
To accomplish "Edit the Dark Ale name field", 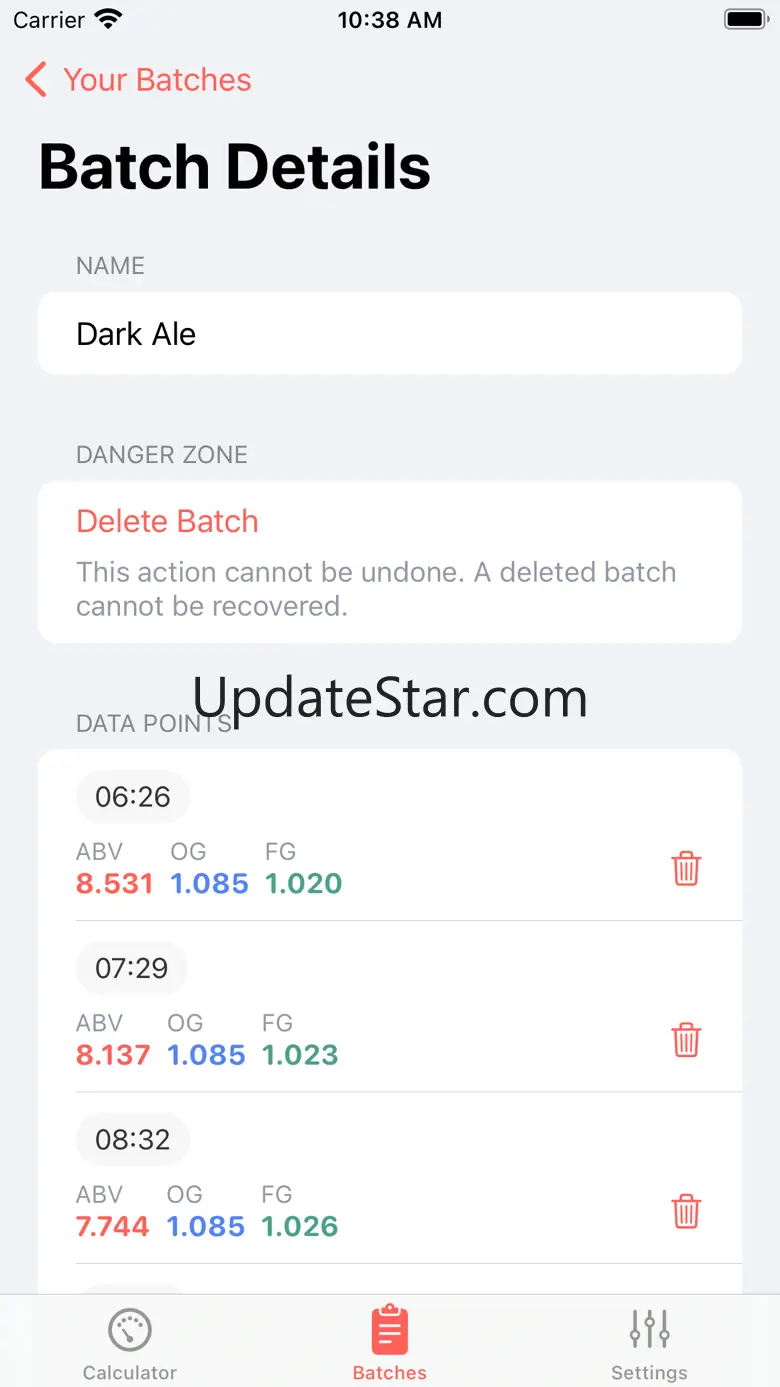I will pyautogui.click(x=390, y=333).
